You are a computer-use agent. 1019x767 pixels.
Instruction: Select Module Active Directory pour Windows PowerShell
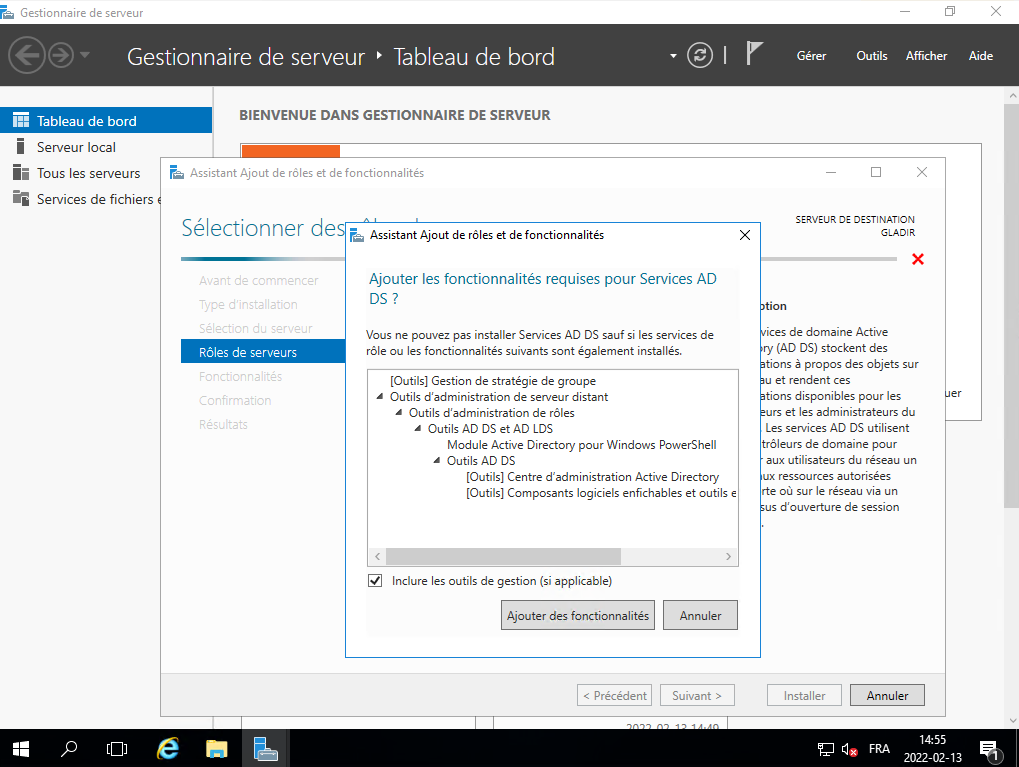pos(582,445)
